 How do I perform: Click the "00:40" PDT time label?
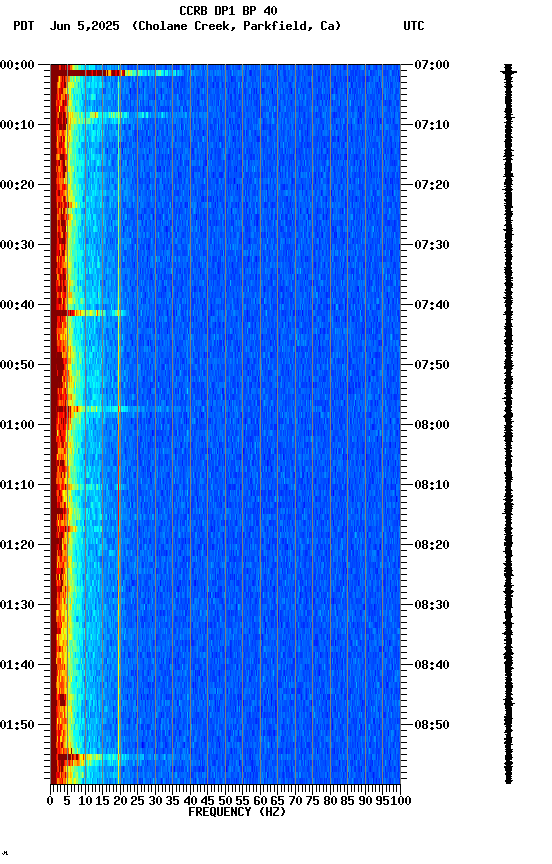point(17,305)
